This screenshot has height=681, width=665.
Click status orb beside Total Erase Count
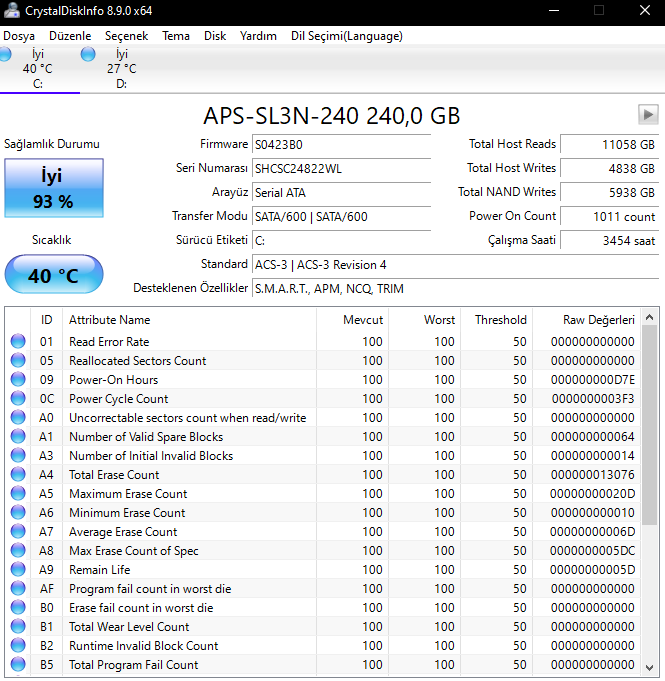tap(18, 475)
